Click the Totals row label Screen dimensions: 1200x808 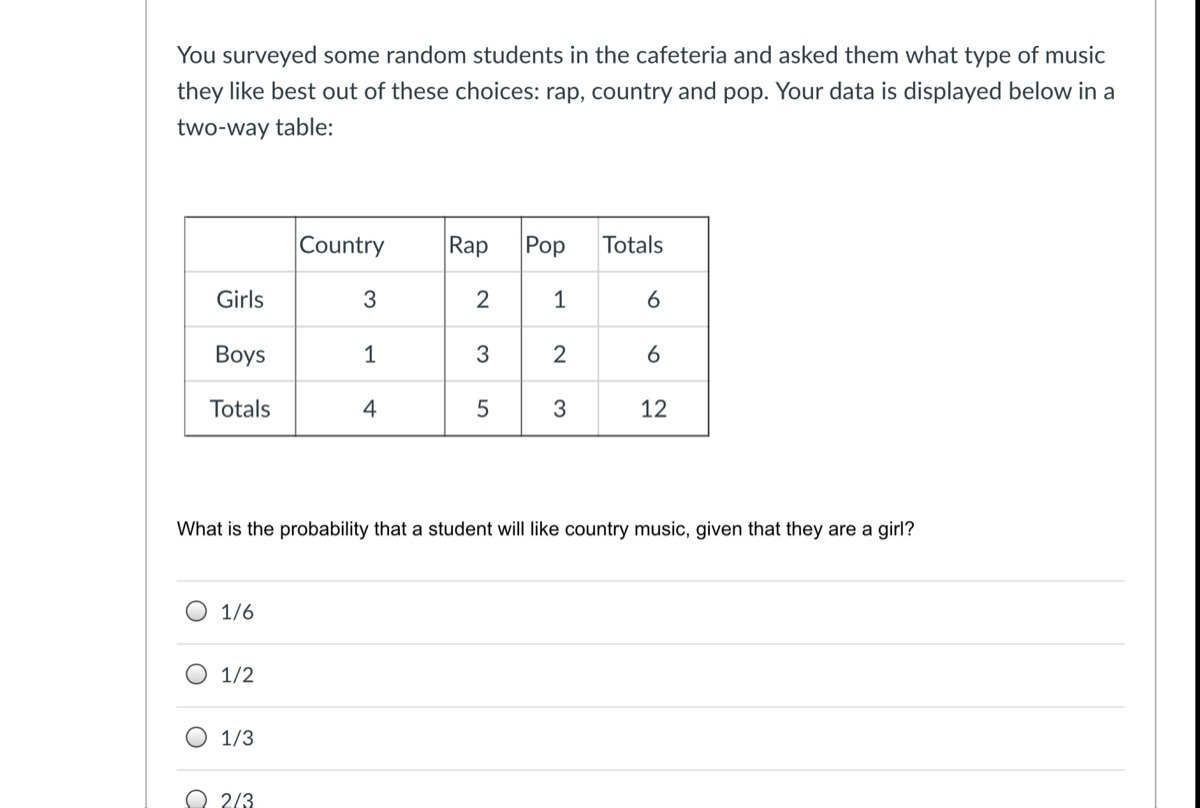tap(240, 408)
